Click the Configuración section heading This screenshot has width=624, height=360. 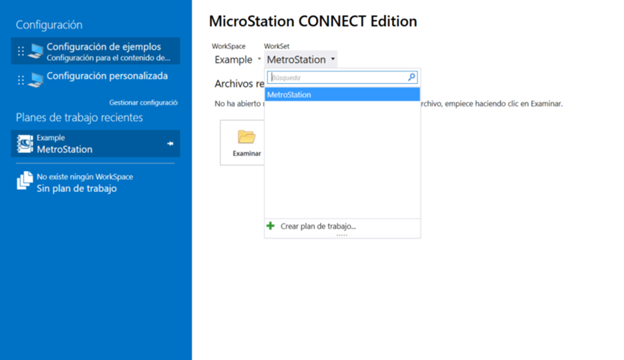[x=49, y=25]
